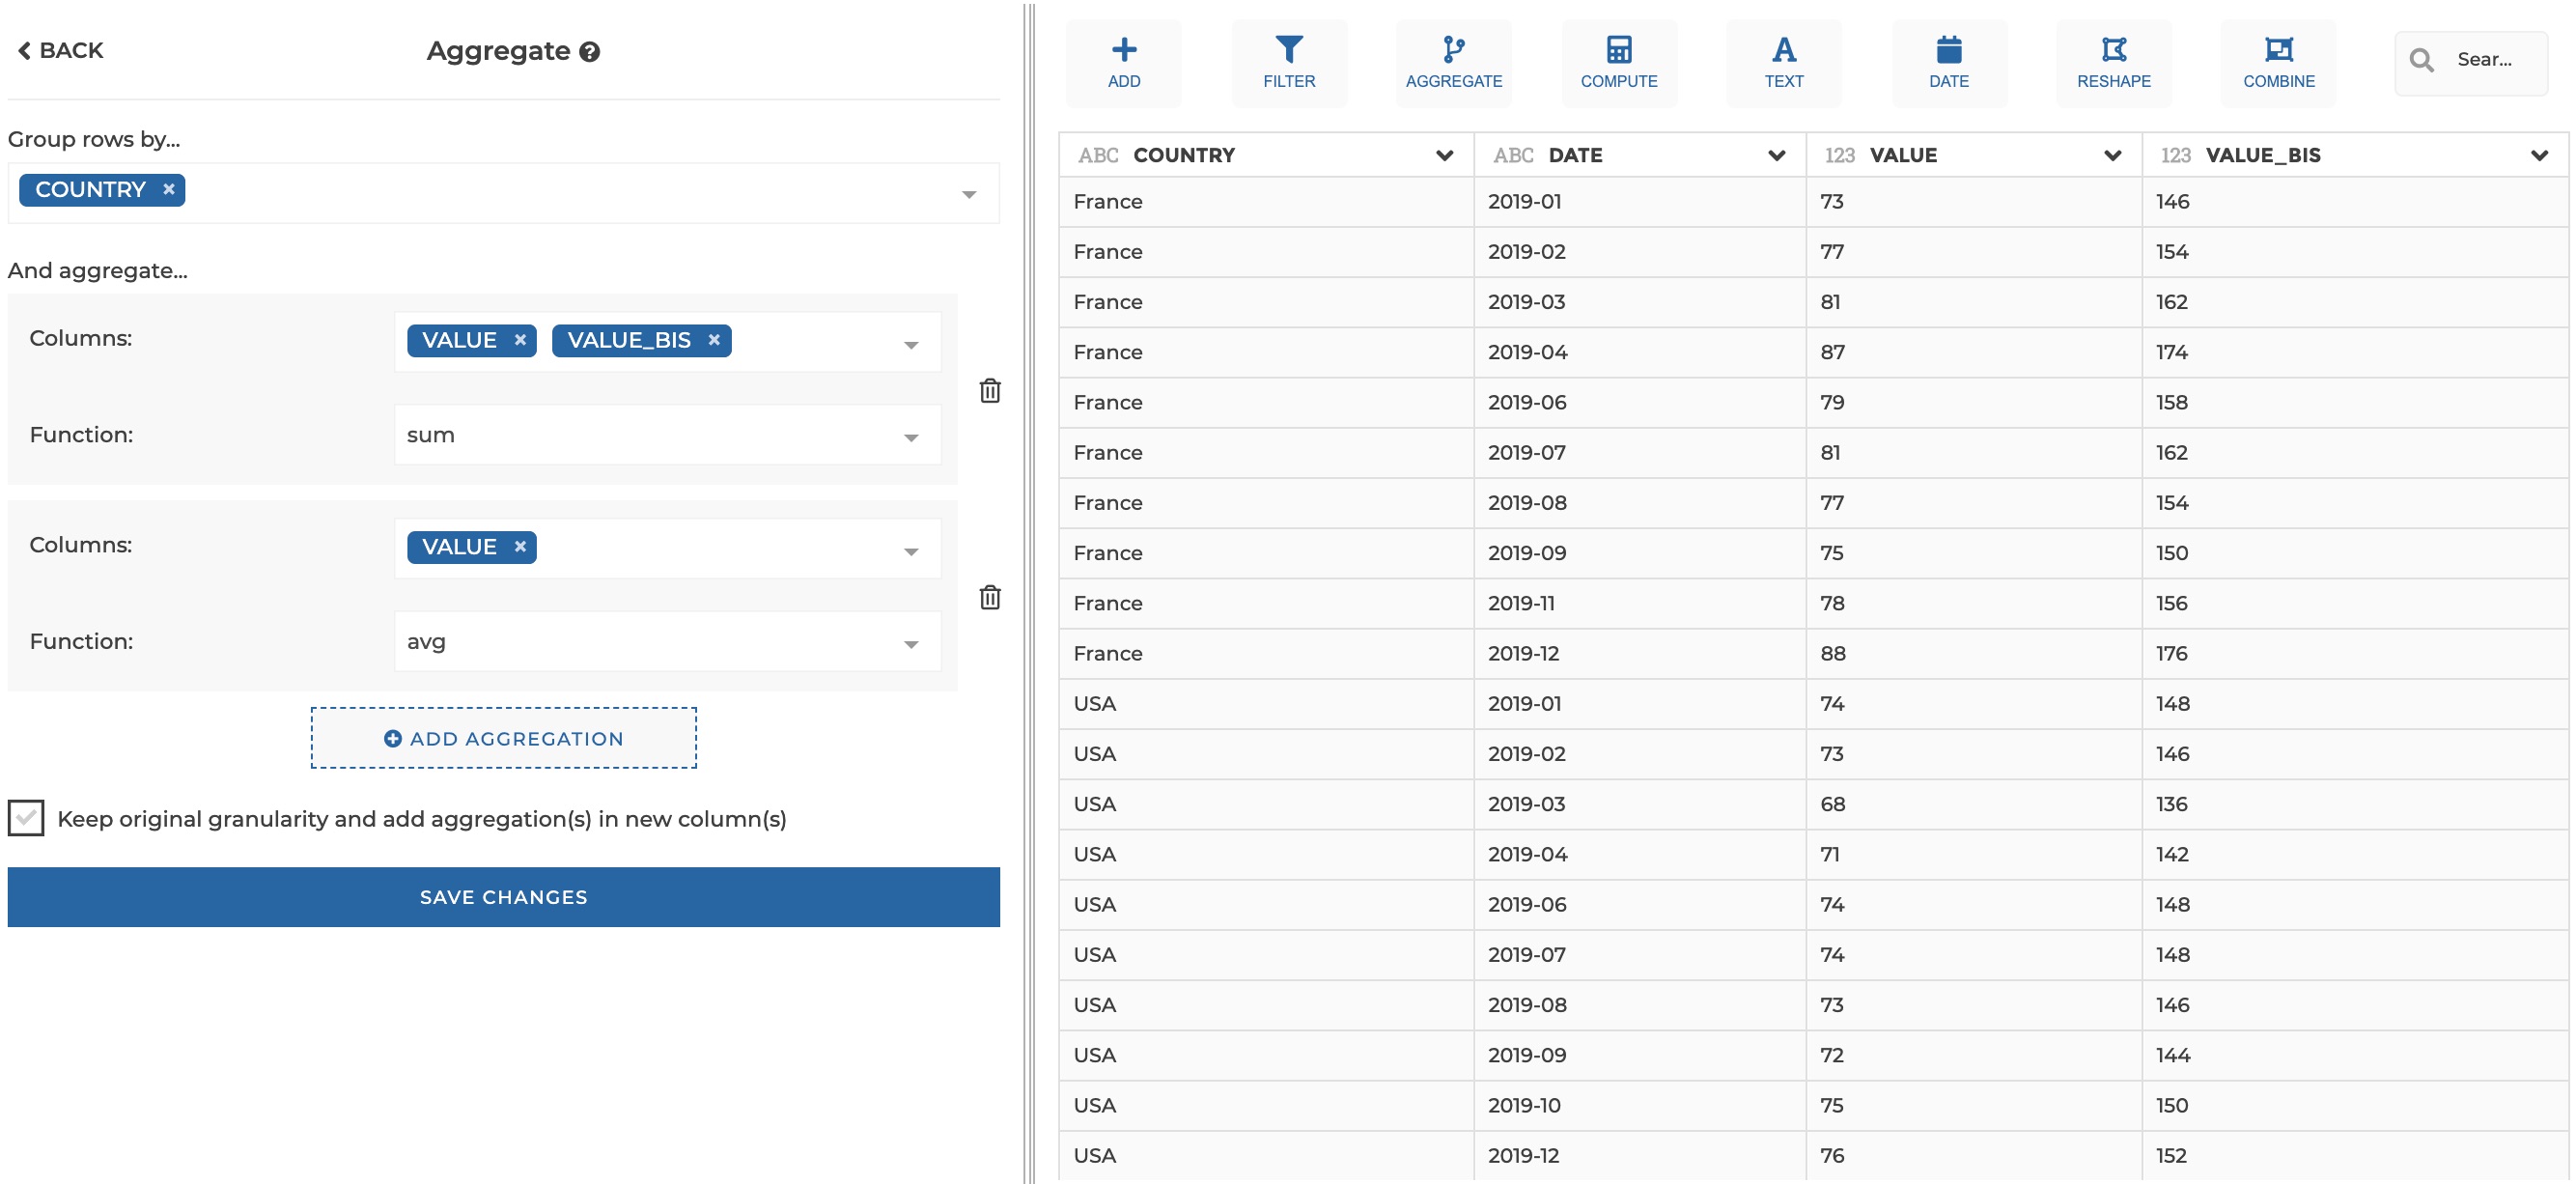Open the Text tool
The image size is (2576, 1184).
(x=1783, y=63)
